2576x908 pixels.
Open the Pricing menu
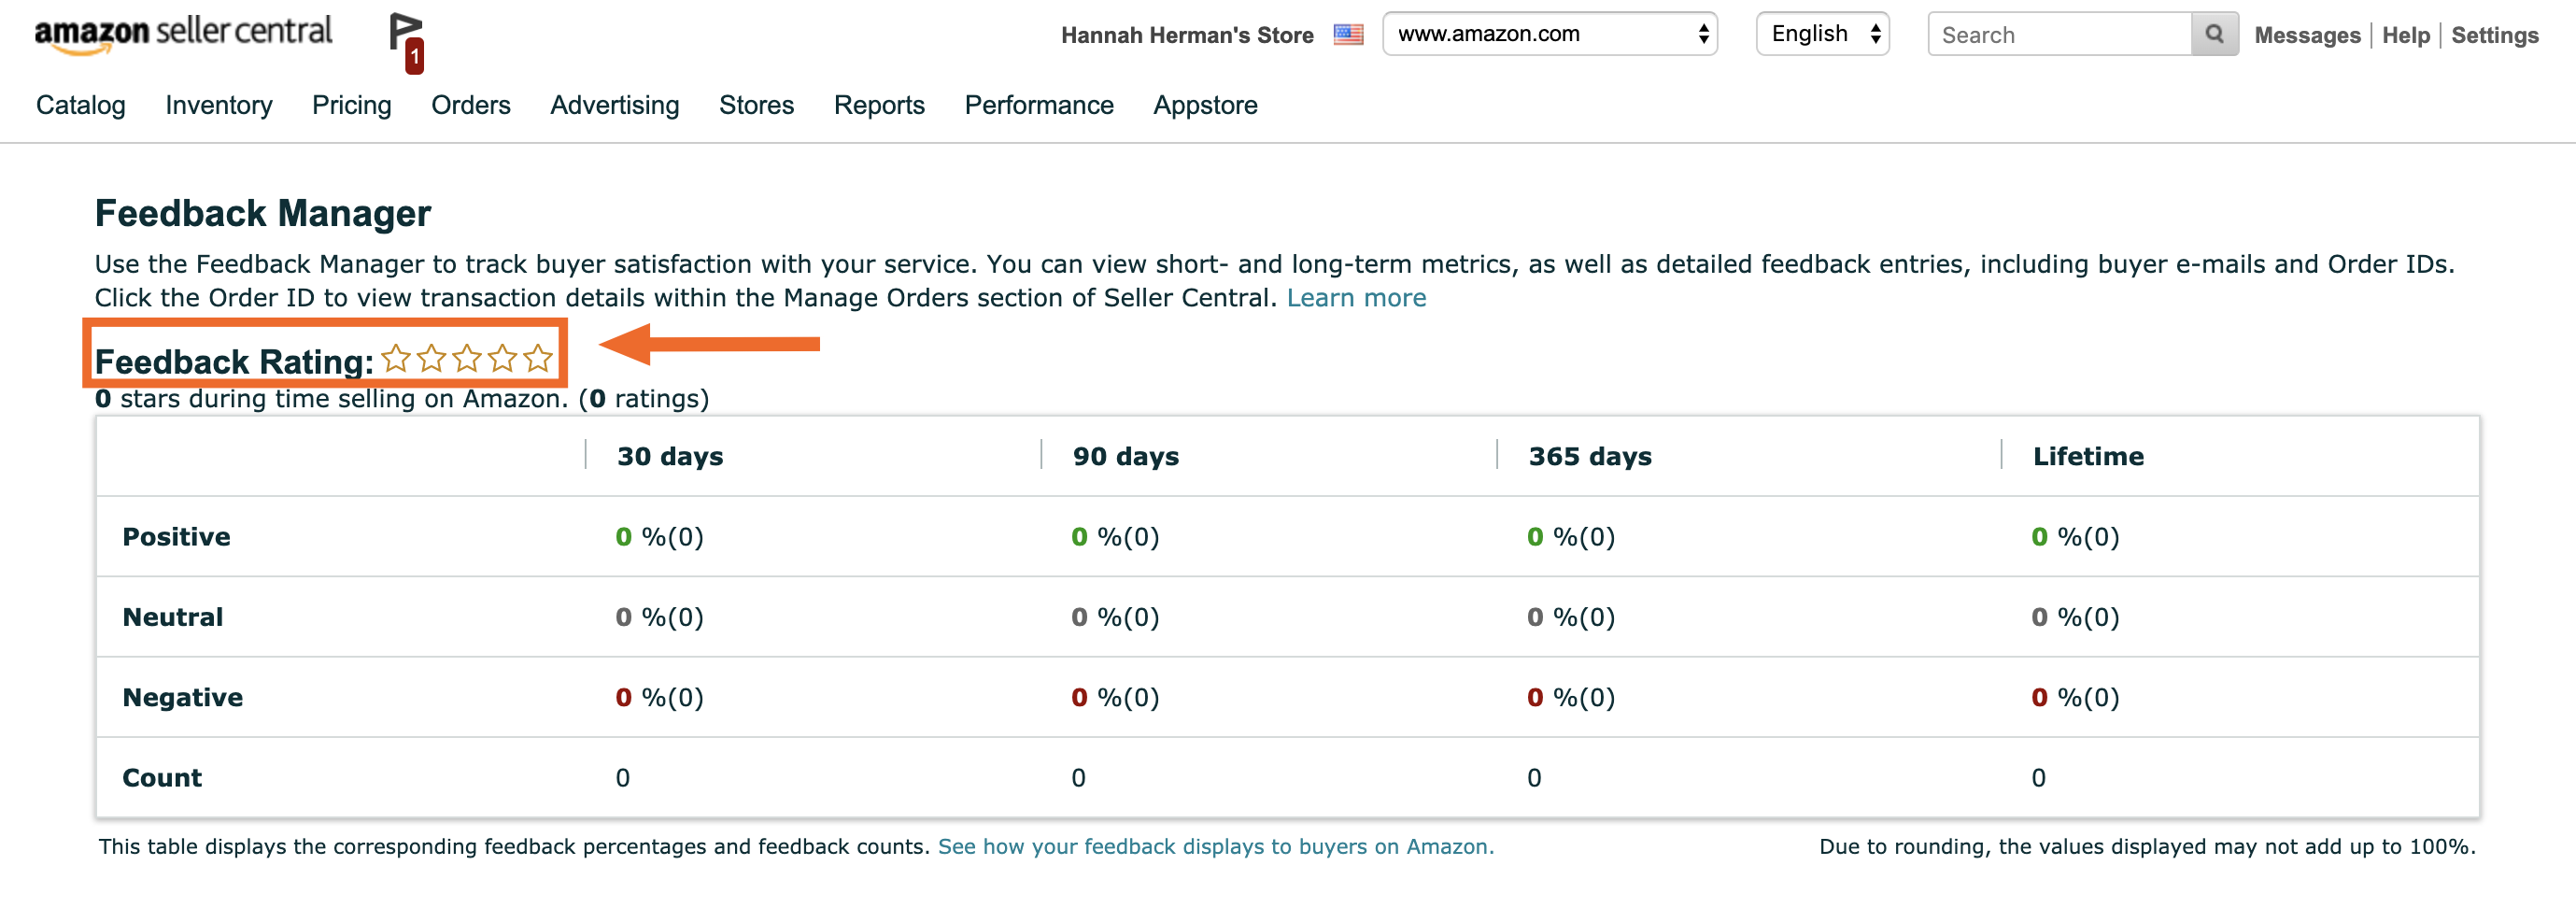tap(352, 105)
